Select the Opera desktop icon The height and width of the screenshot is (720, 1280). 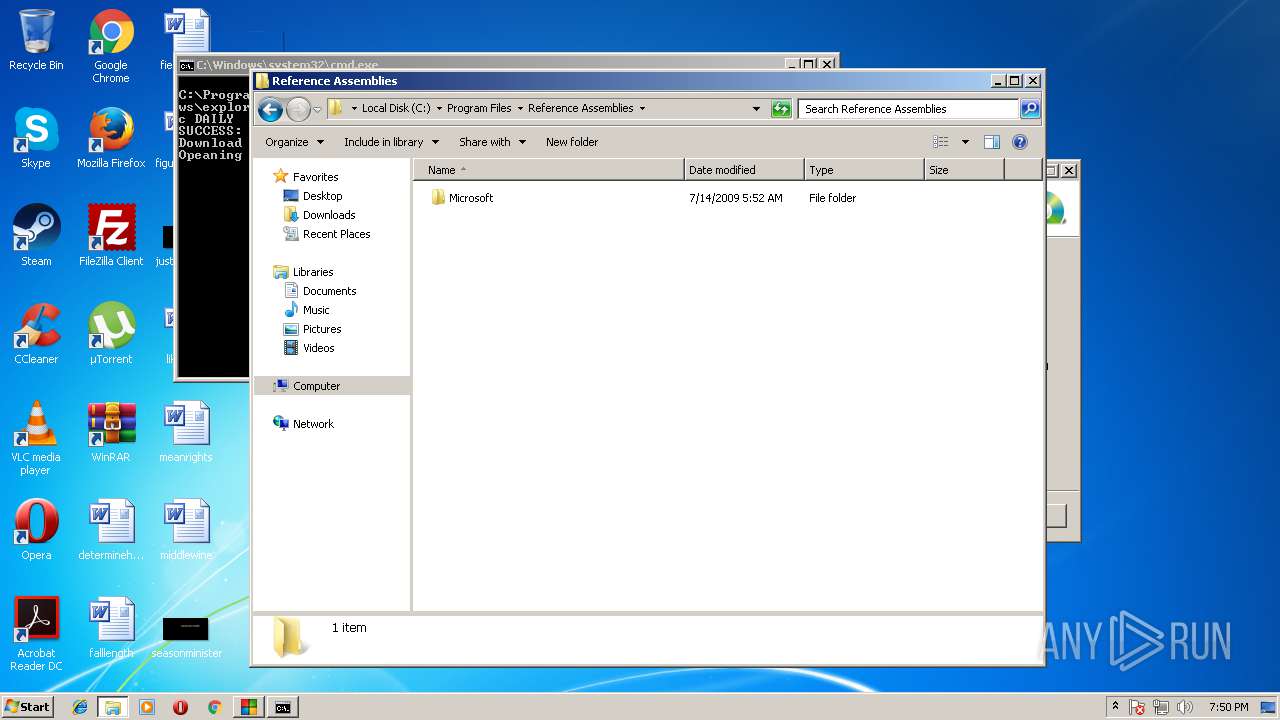[x=36, y=530]
